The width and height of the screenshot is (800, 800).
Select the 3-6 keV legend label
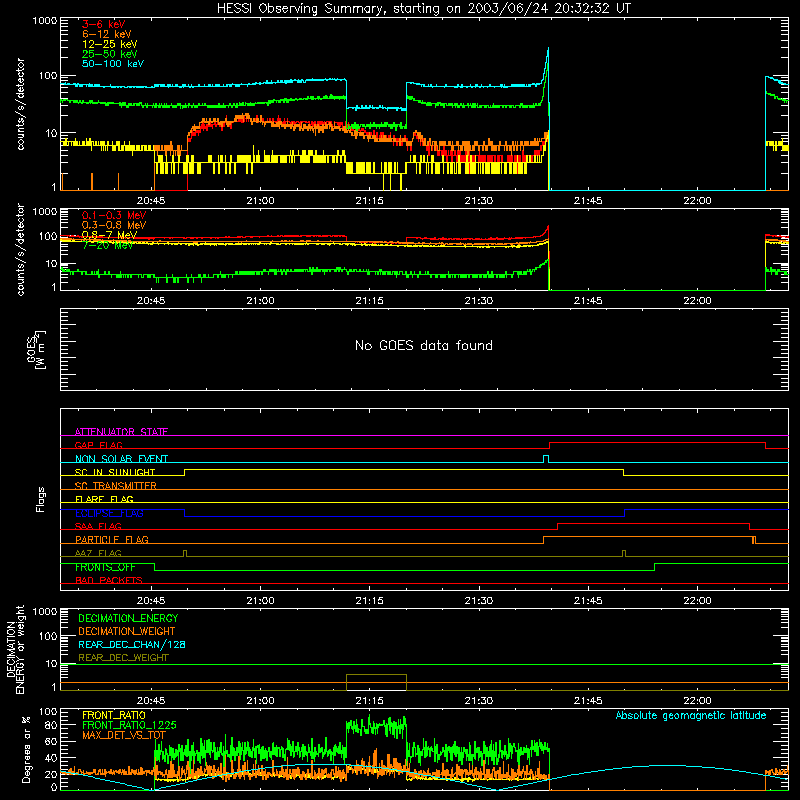103,24
